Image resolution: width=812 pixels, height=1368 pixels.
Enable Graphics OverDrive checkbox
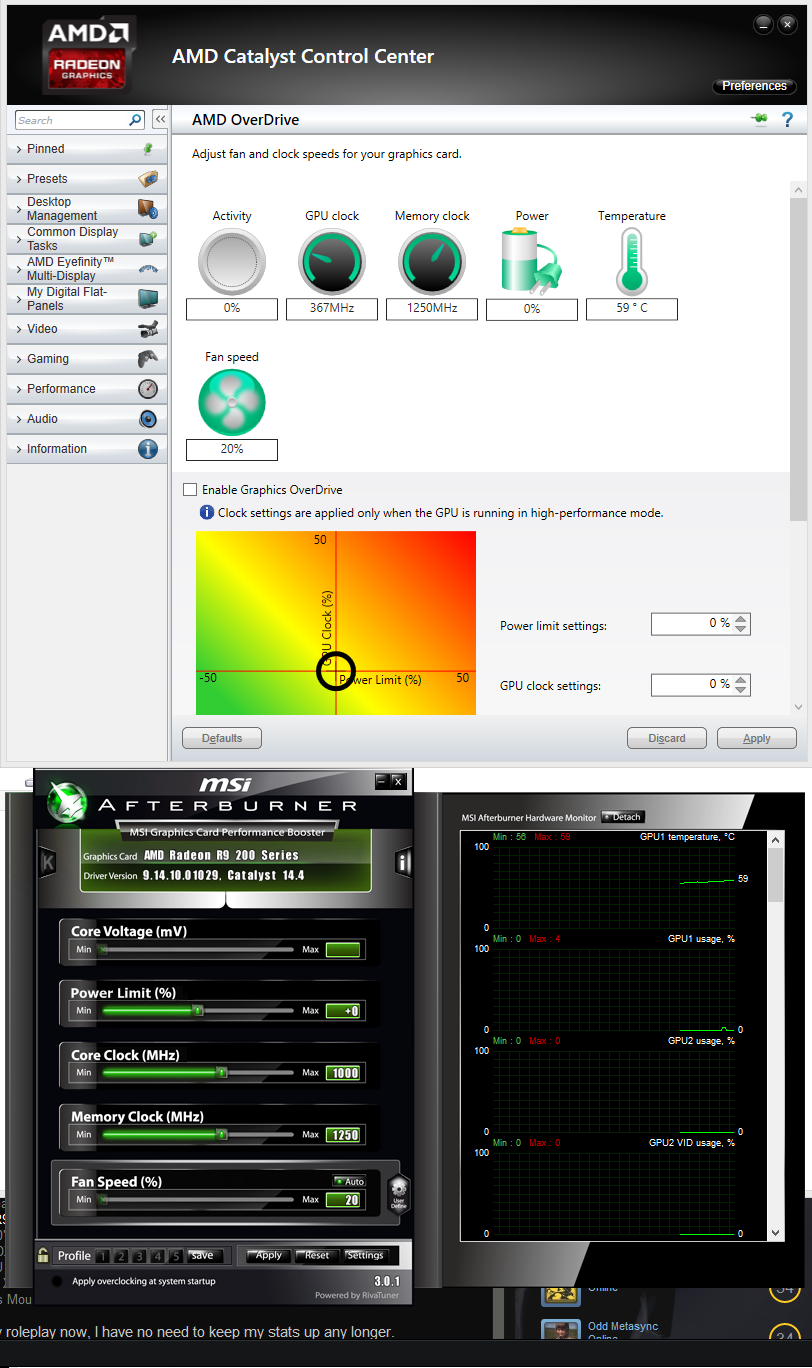click(x=190, y=490)
